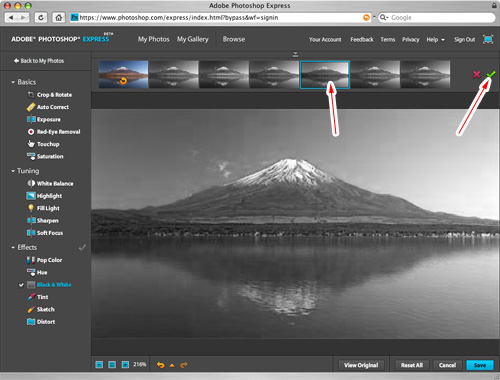Collapse the Effects section
This screenshot has width=500, height=380.
(x=13, y=247)
